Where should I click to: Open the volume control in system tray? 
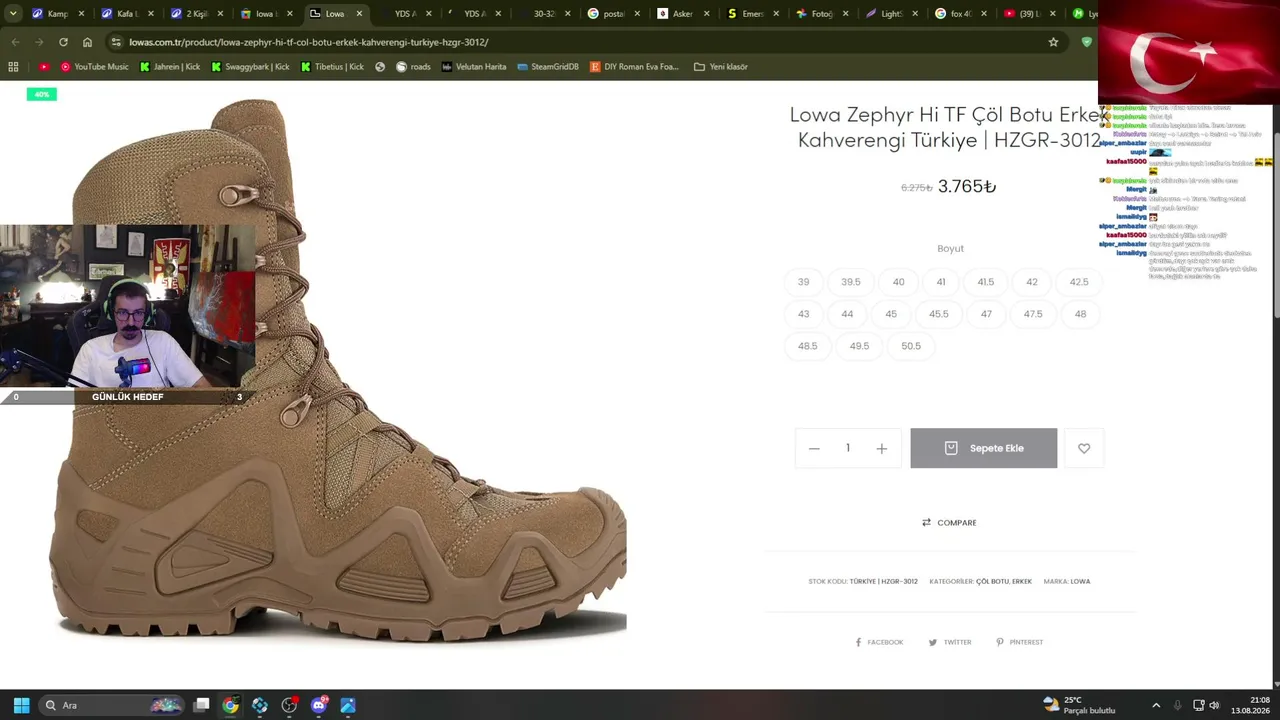[x=1214, y=705]
